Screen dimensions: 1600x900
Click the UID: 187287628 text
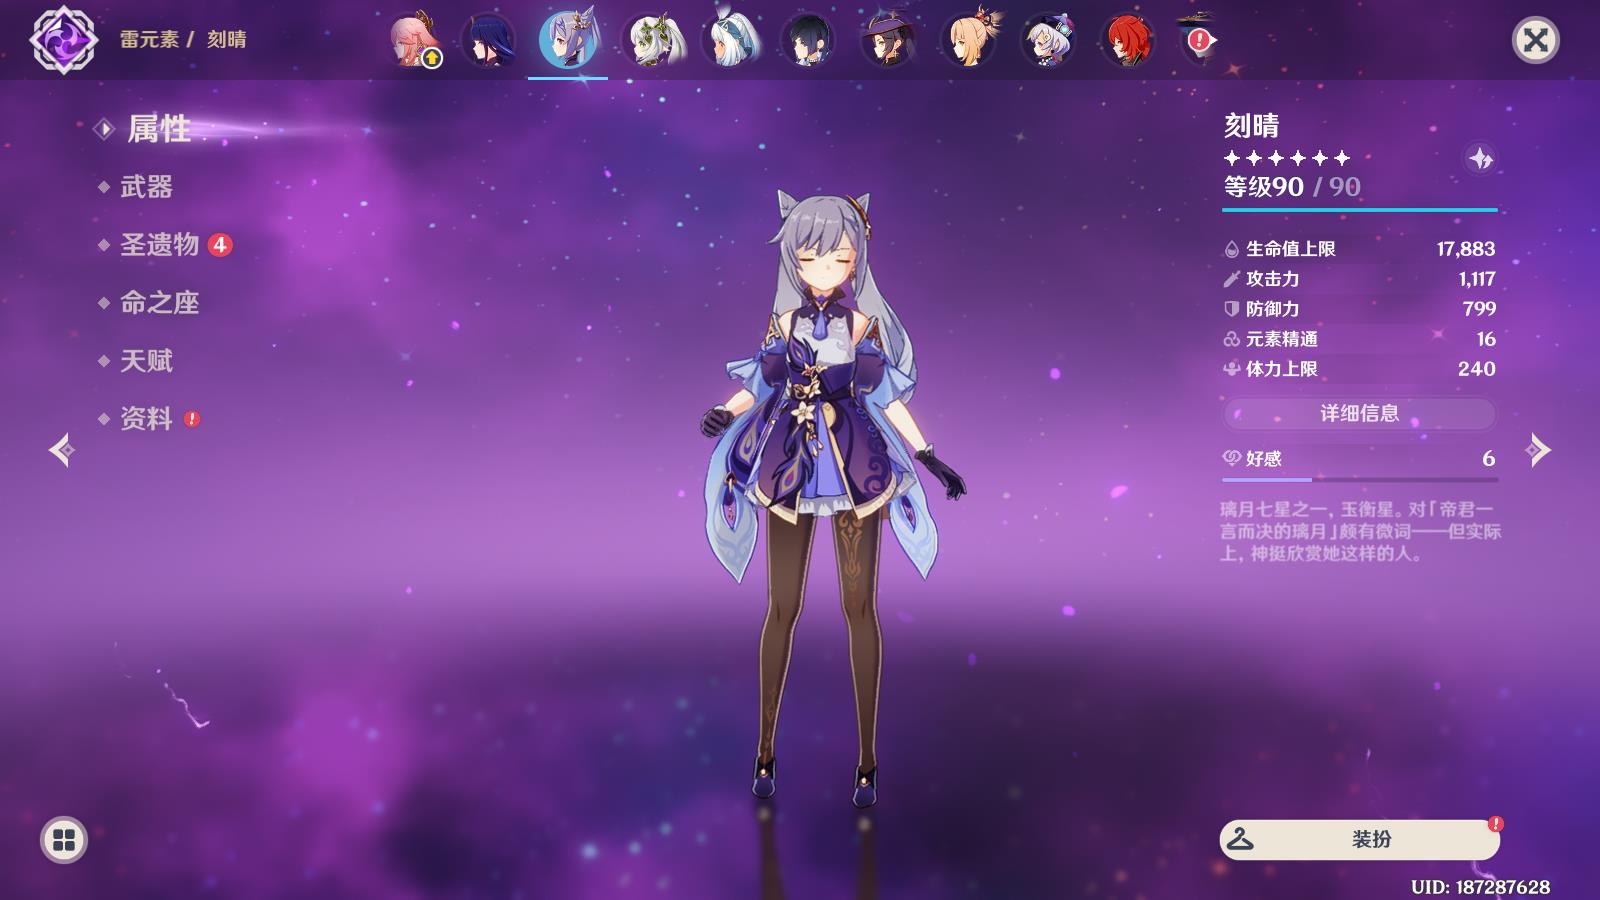pos(1480,887)
